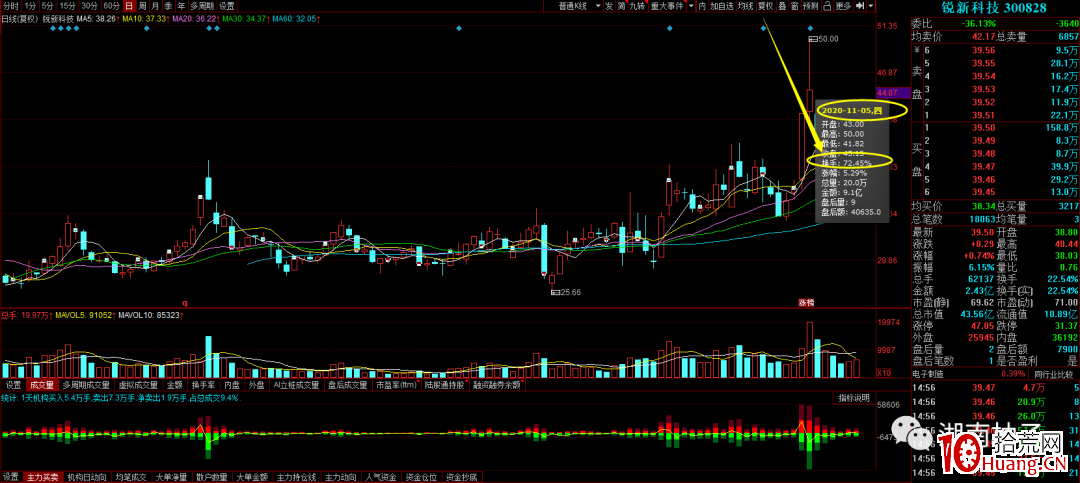Open the 多周期 multi-period view

point(202,6)
